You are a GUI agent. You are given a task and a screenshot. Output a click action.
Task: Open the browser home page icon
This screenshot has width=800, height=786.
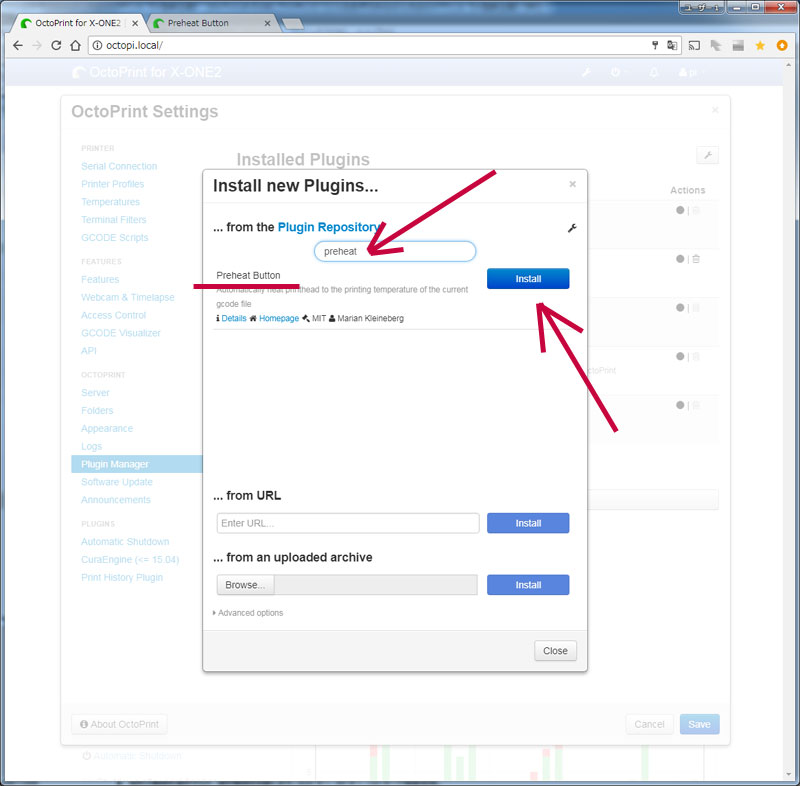click(x=76, y=45)
